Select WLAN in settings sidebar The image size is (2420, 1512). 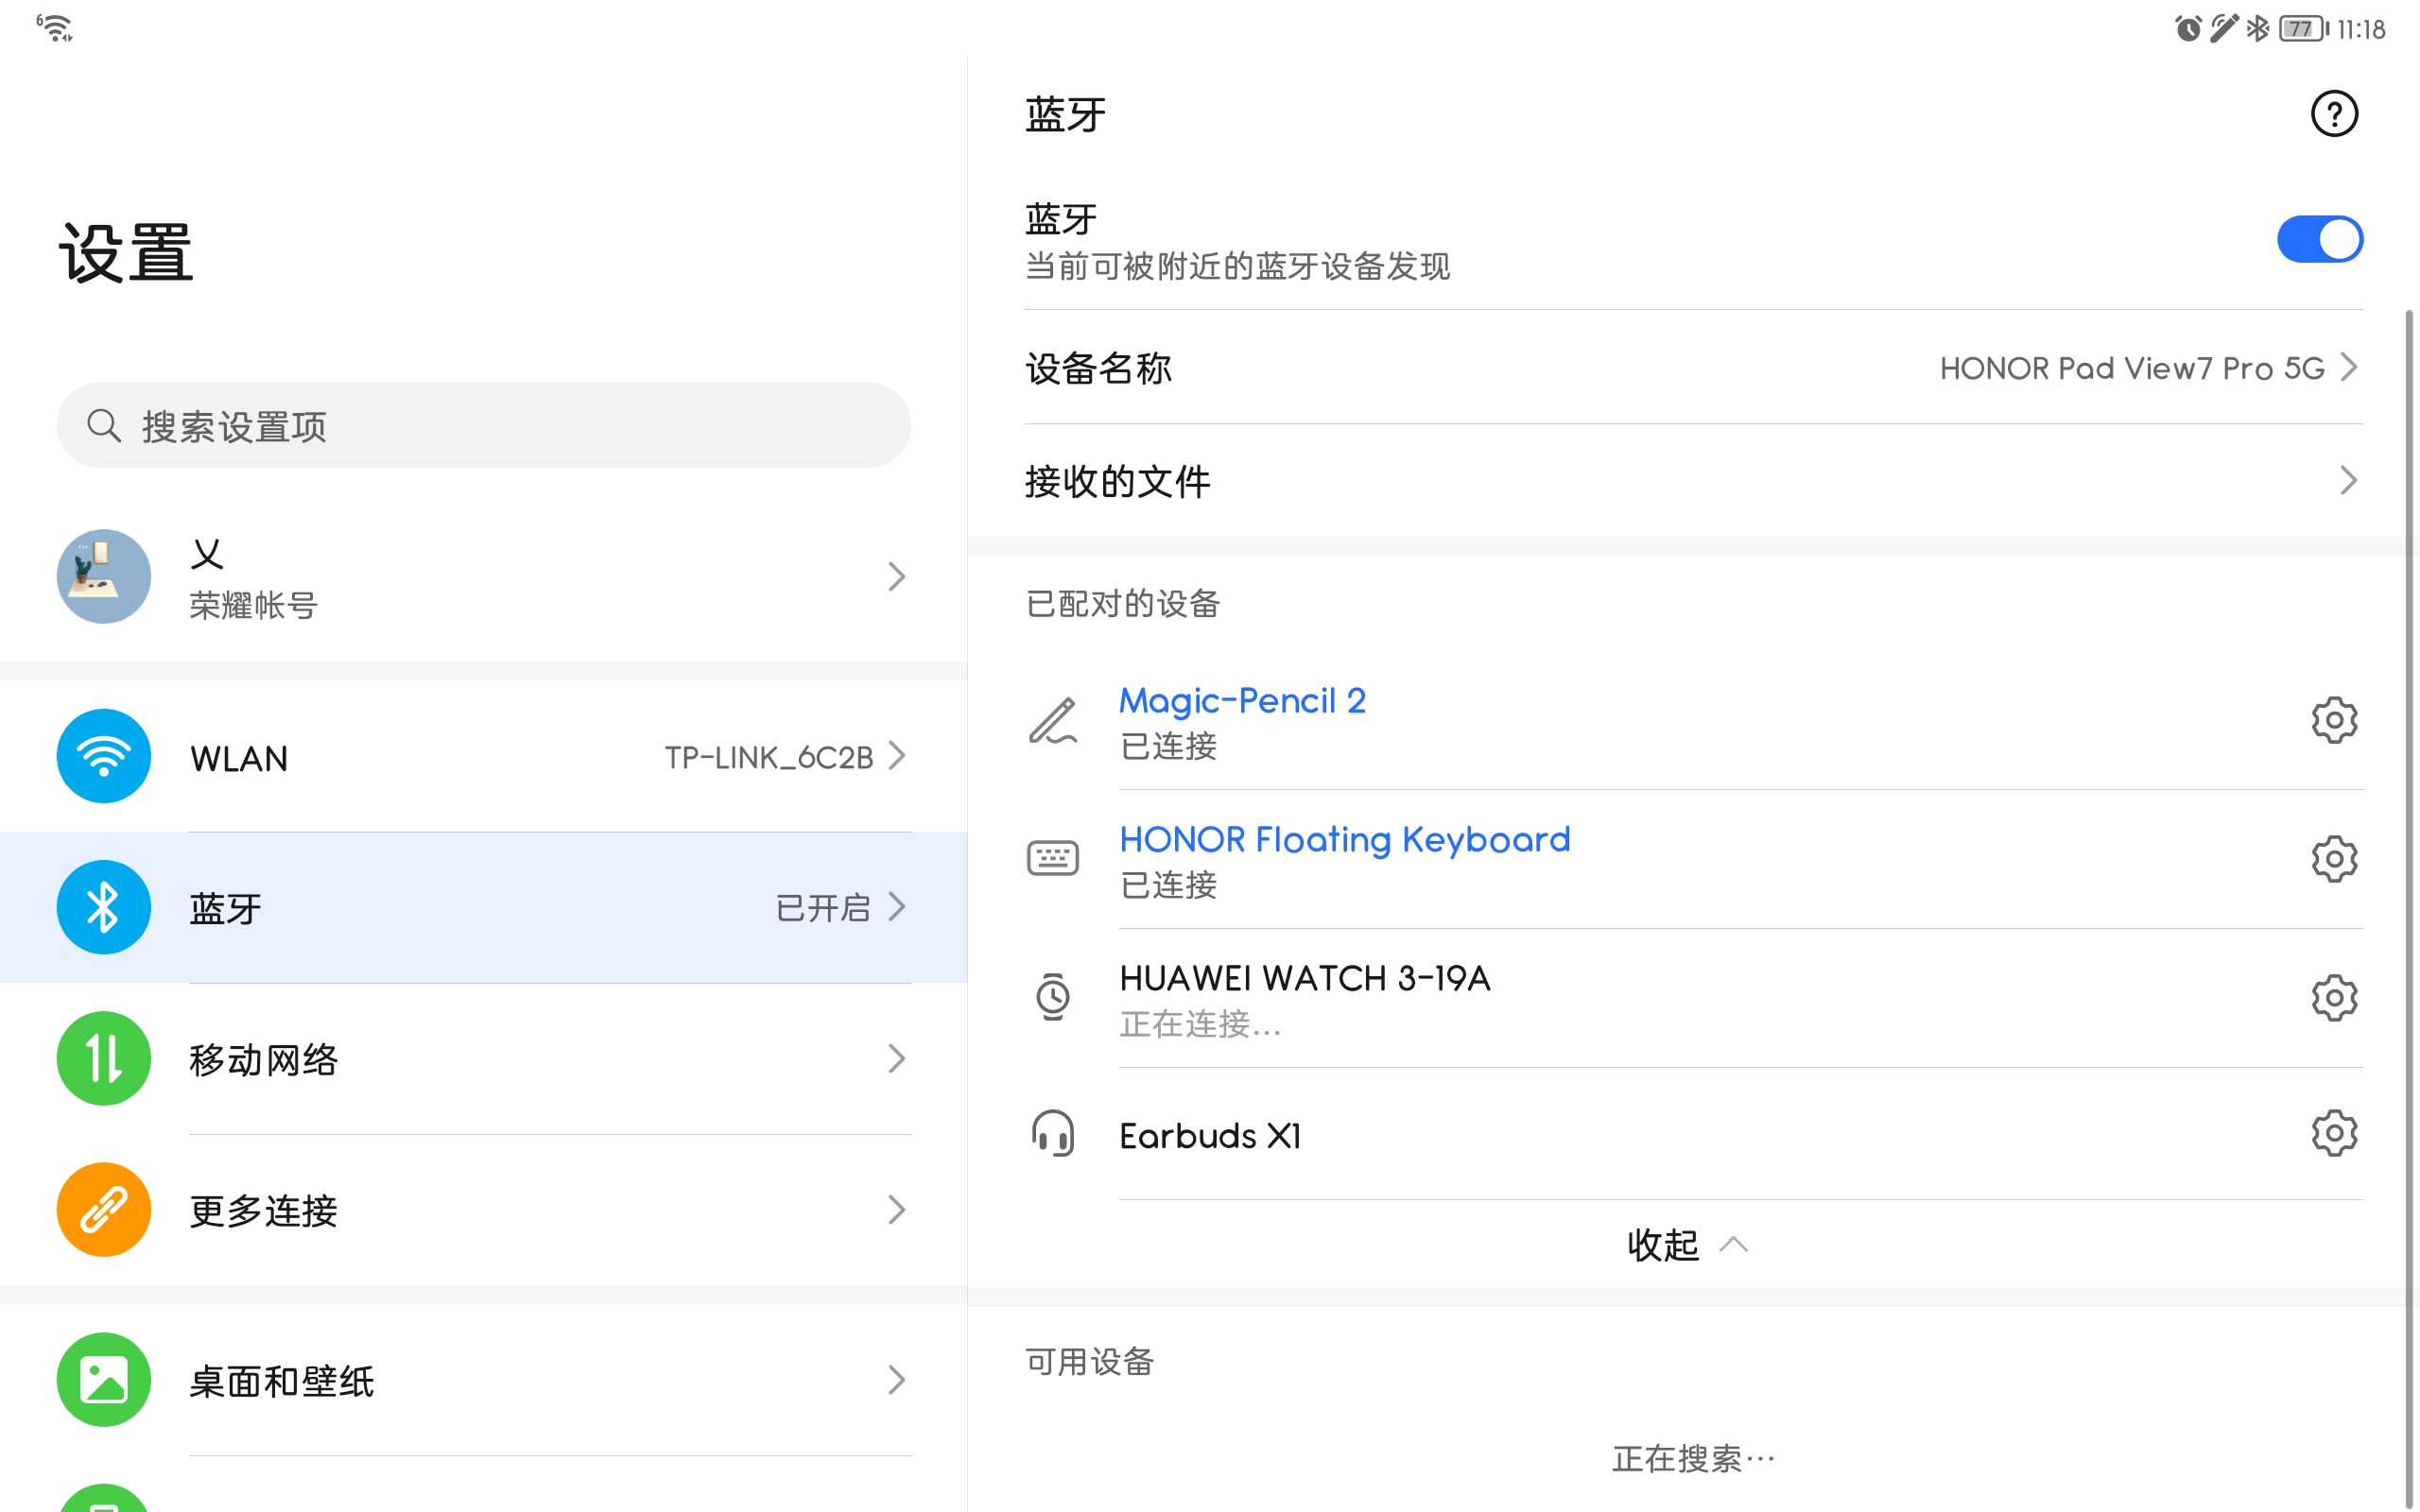click(x=484, y=756)
